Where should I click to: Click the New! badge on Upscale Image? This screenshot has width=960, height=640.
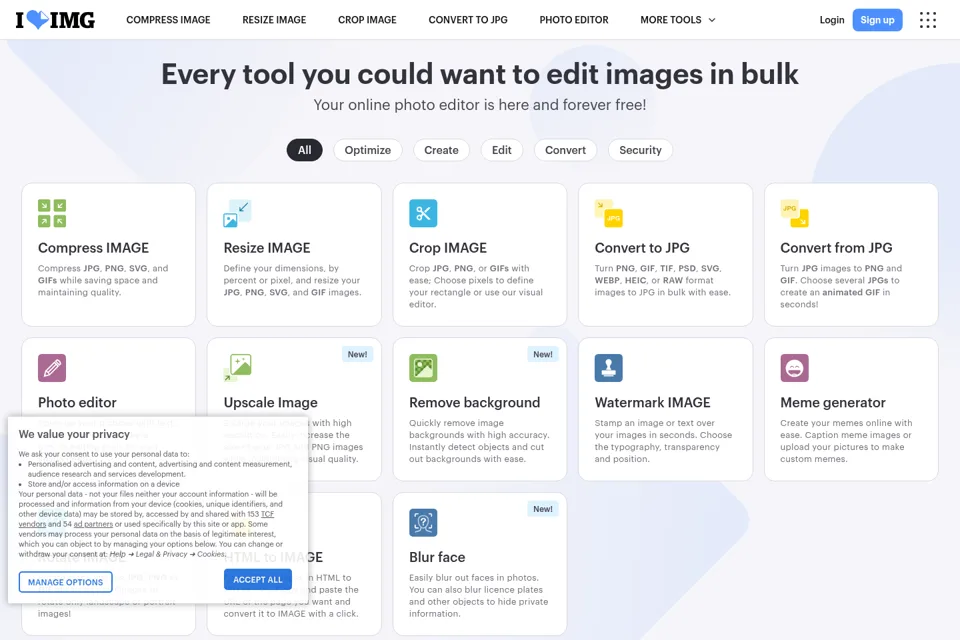[x=358, y=355]
